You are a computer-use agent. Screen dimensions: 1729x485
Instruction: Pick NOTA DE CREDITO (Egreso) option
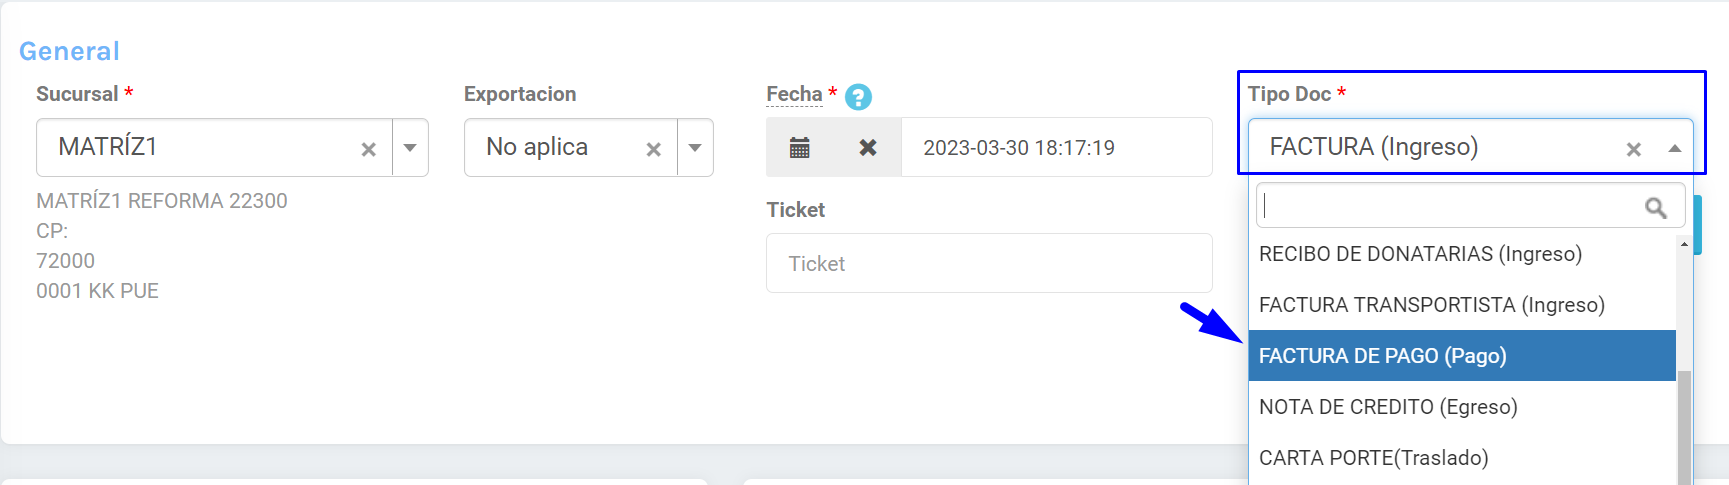coord(1388,407)
